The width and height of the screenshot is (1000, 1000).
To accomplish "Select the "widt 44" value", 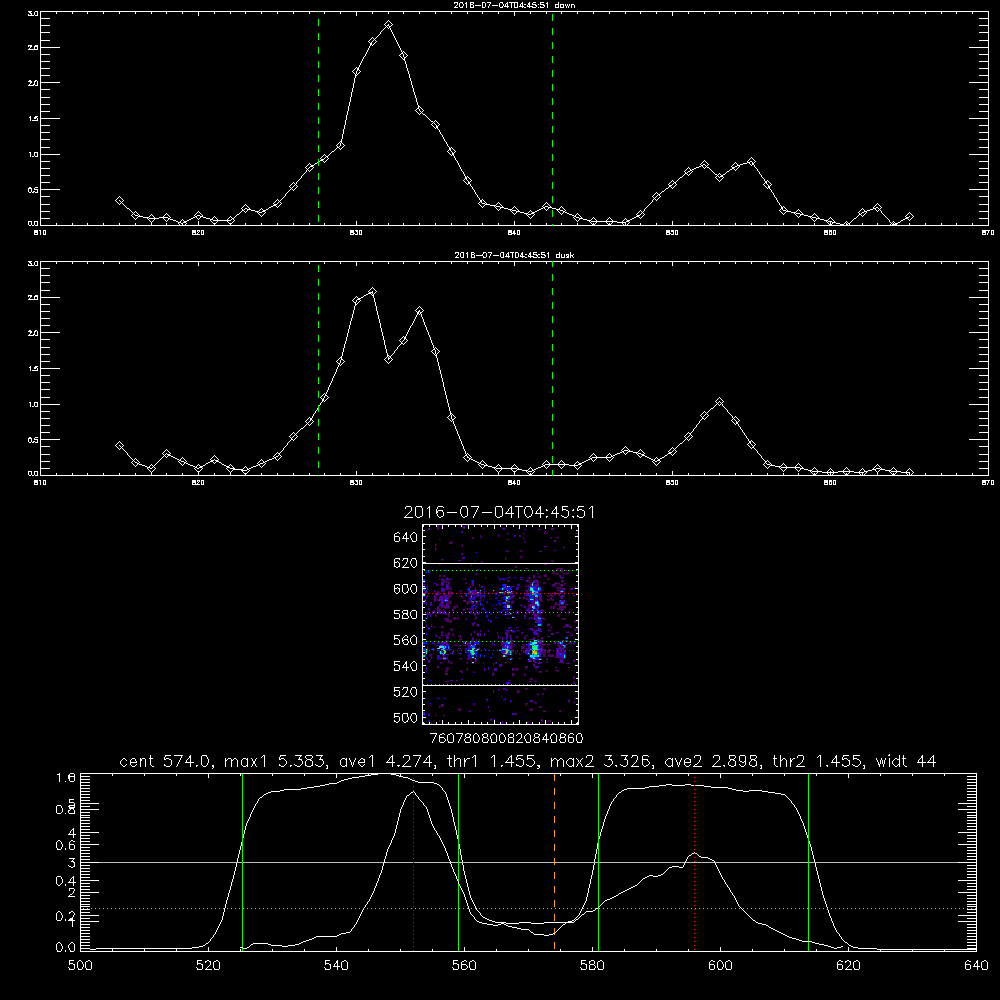I will coord(906,761).
